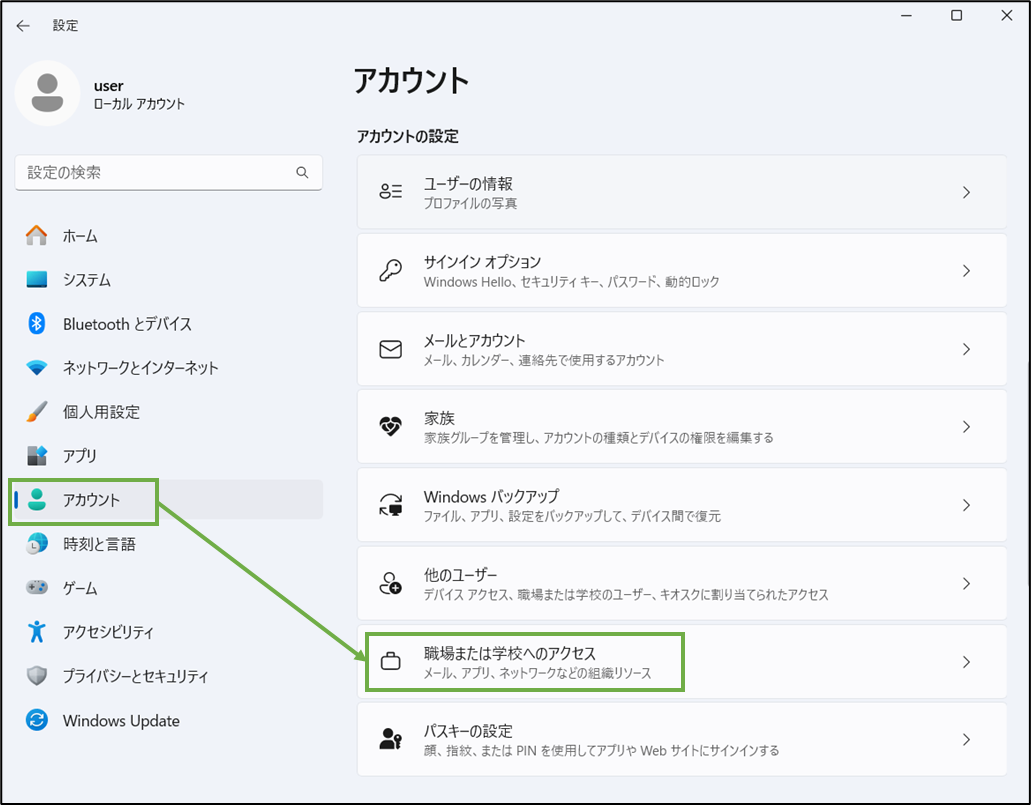This screenshot has height=805, width=1031.
Task: Click the envelope icon for mail accounts
Action: click(x=391, y=349)
